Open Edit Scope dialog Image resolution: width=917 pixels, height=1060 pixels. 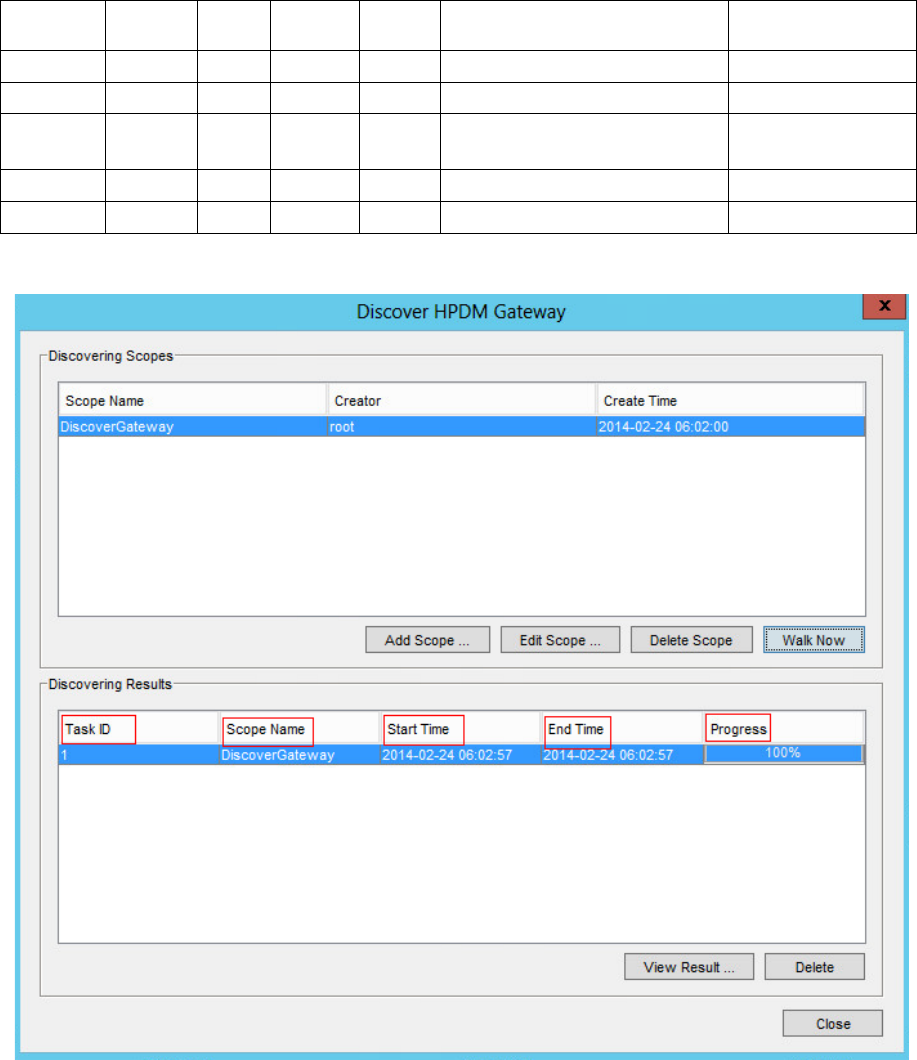click(x=560, y=640)
